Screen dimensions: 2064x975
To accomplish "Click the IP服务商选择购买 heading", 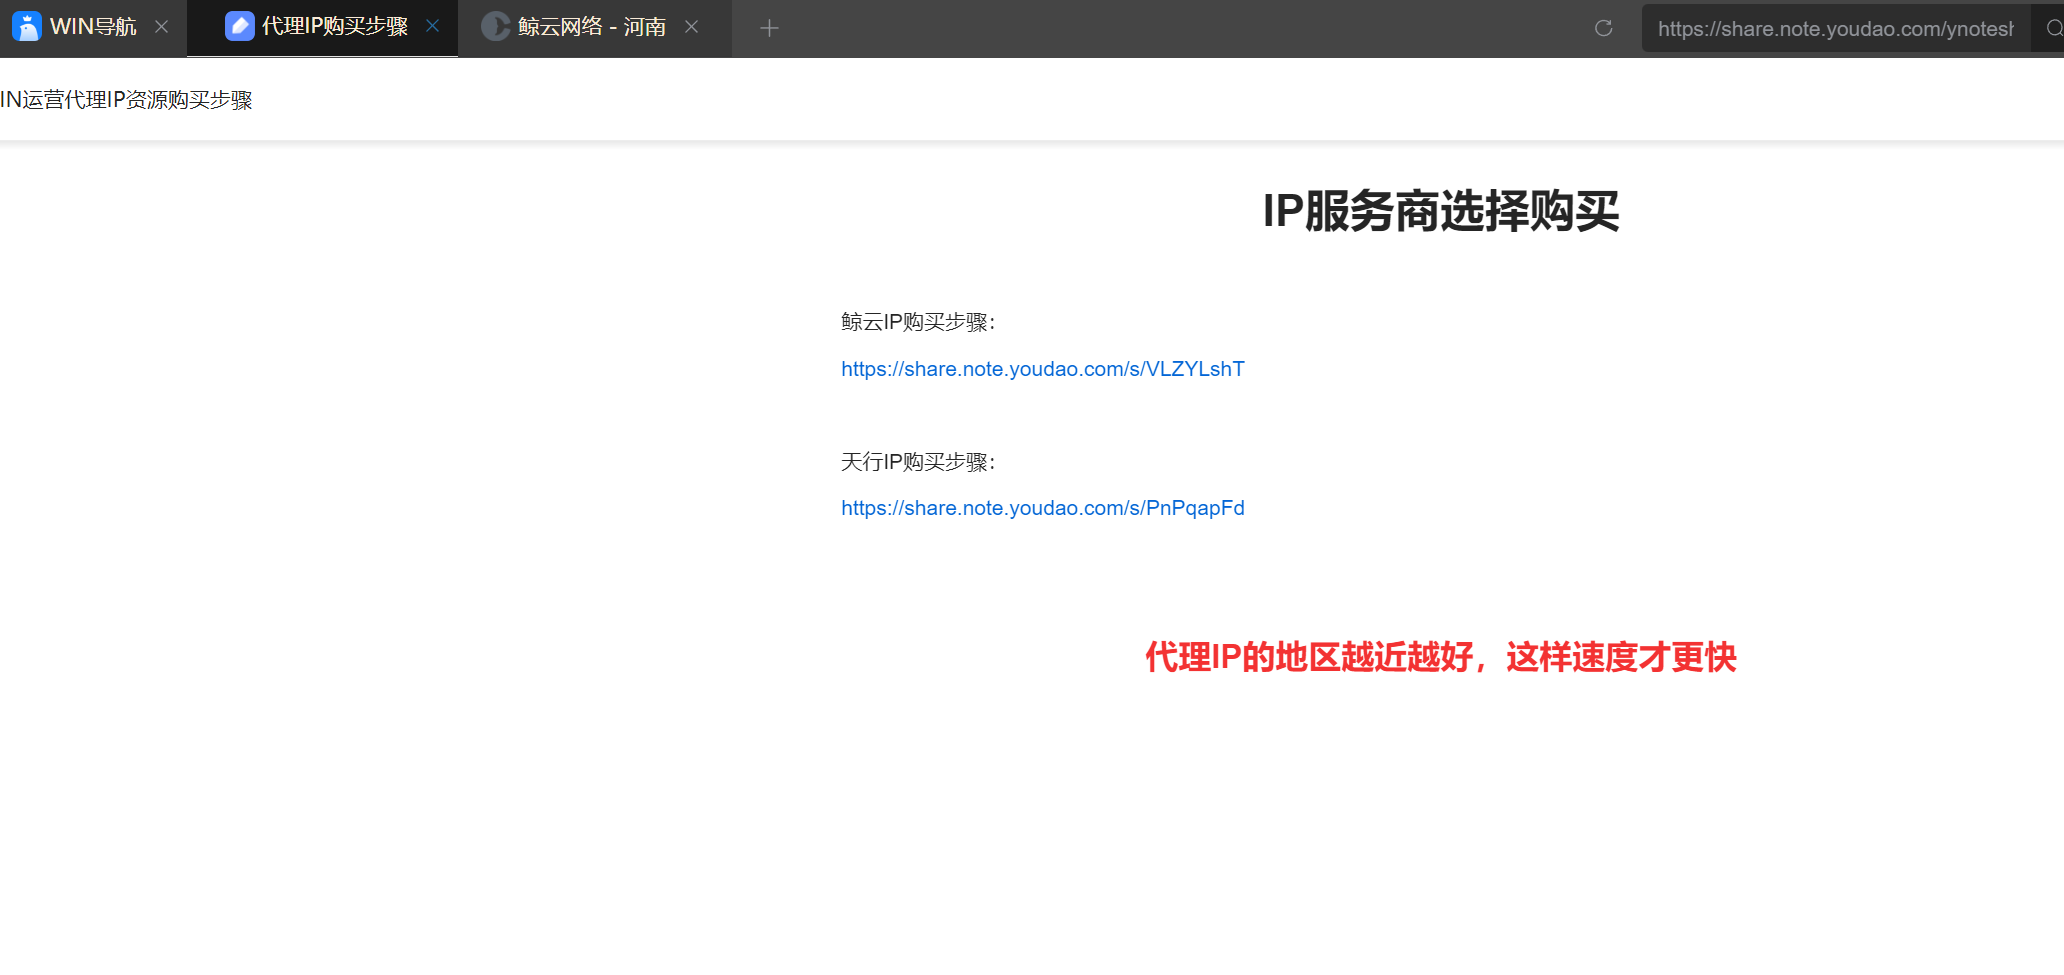I will pos(1441,211).
